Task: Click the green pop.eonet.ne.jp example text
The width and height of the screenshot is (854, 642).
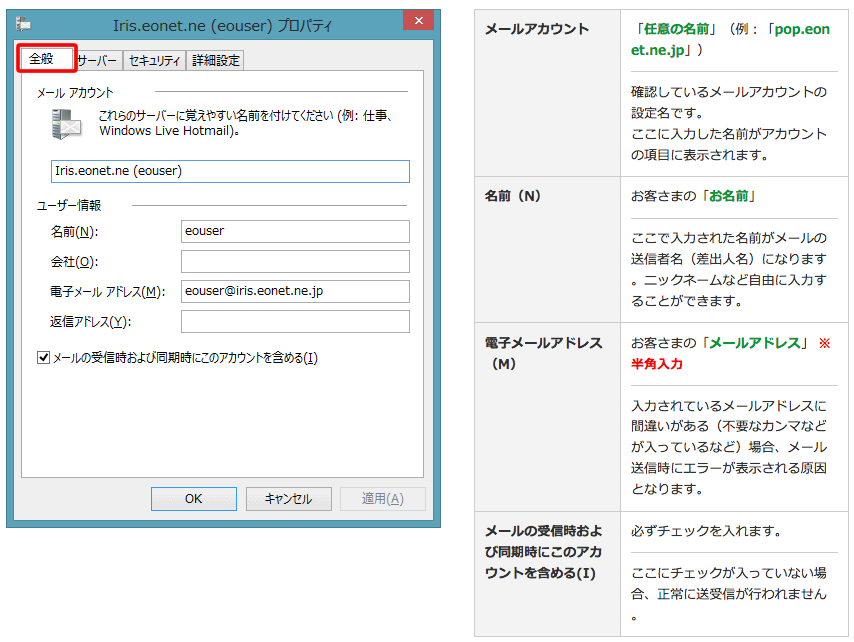Action: [x=730, y=40]
